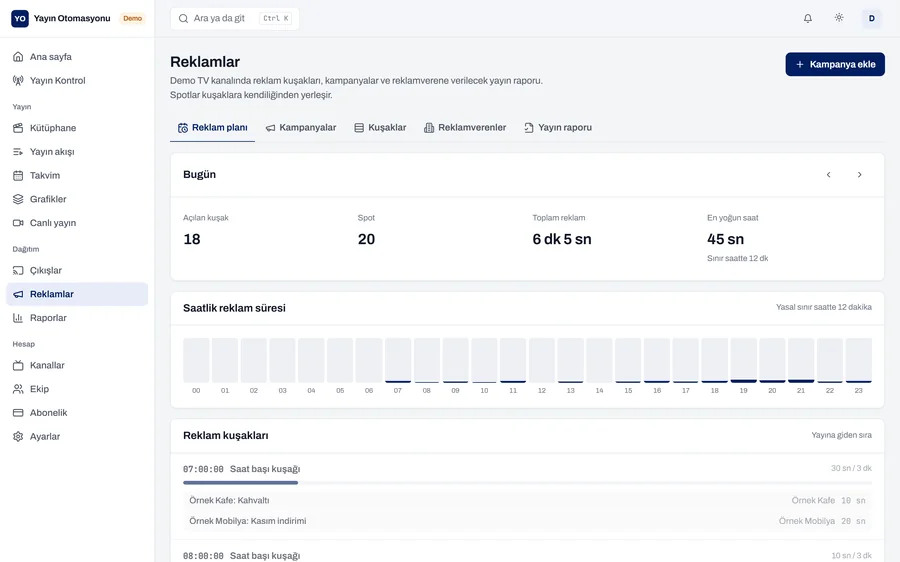
Task: Click the Demo badge
Action: tap(132, 18)
